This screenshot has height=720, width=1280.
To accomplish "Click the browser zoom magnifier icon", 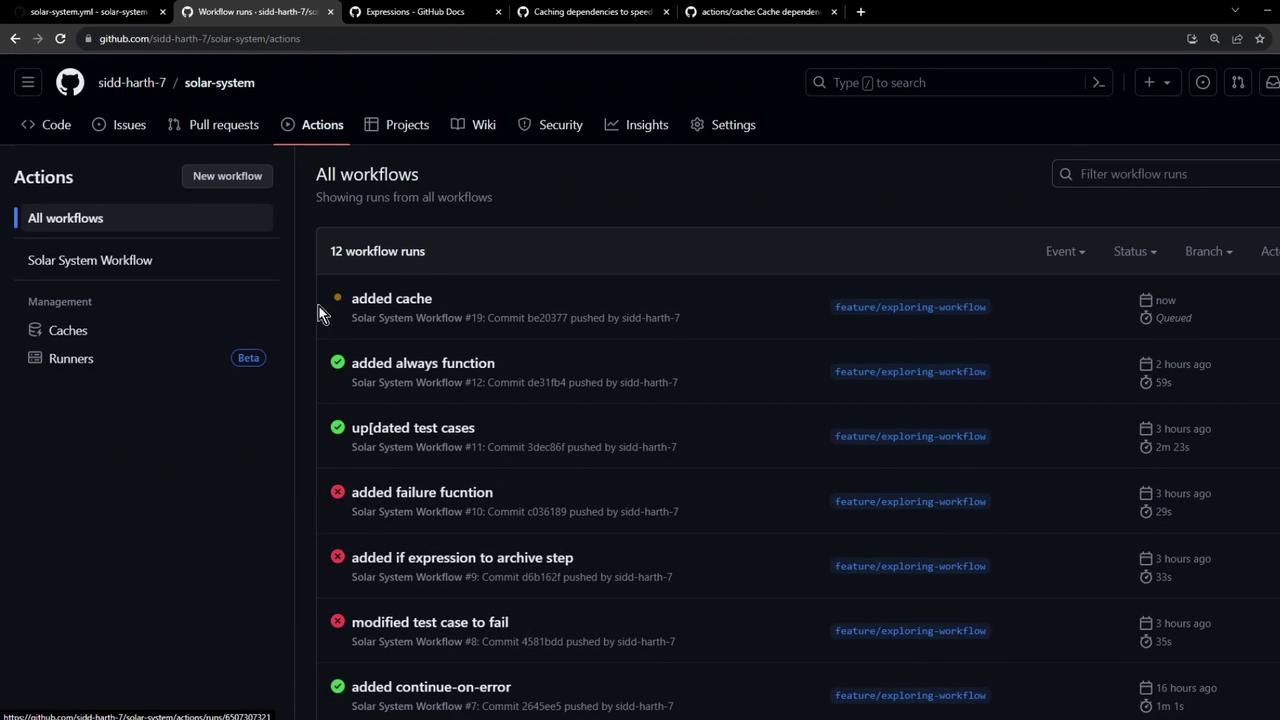I will pyautogui.click(x=1214, y=39).
